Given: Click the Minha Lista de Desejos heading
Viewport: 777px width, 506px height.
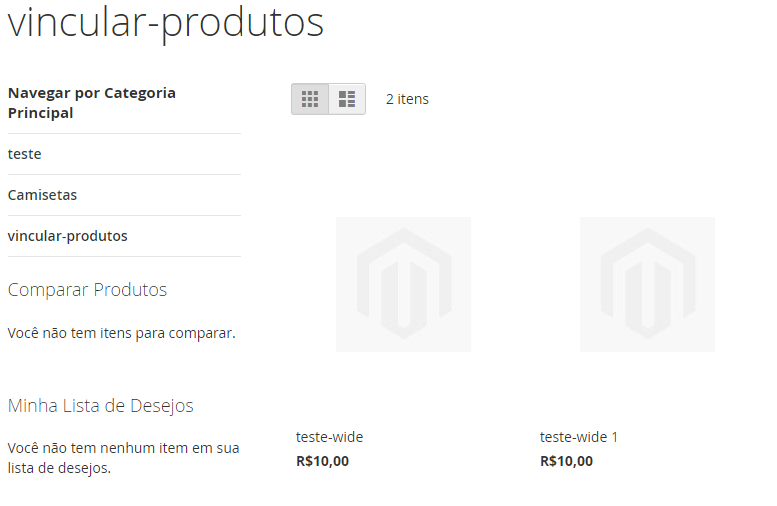Looking at the screenshot, I should (101, 406).
